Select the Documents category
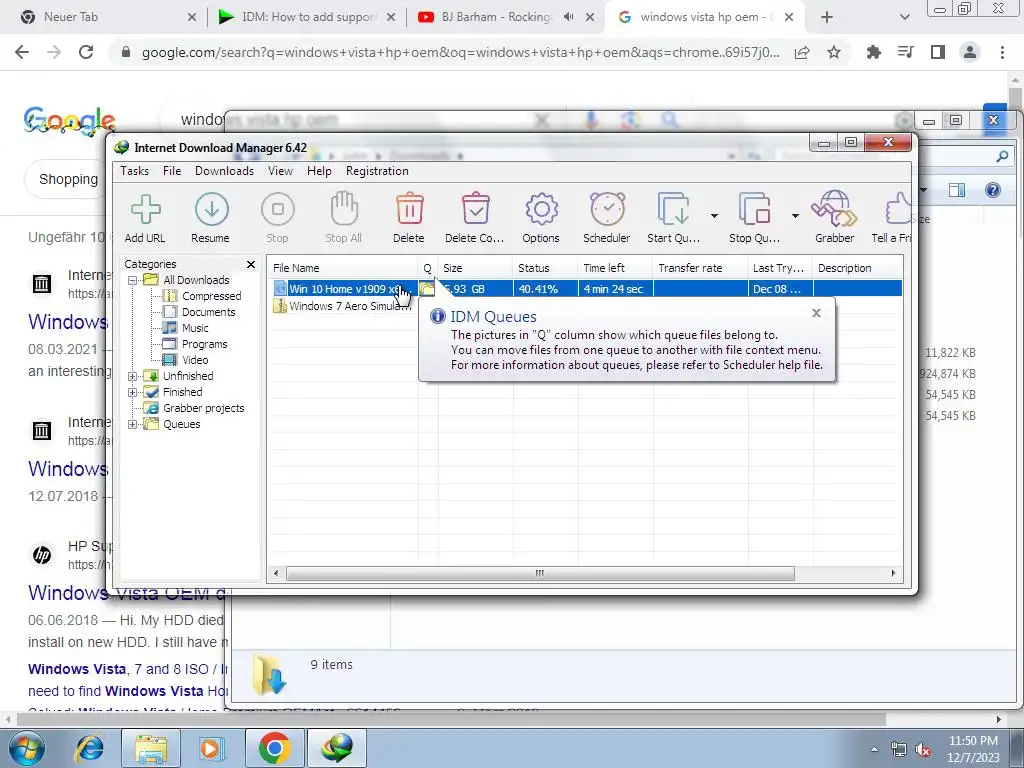The image size is (1024, 768). [208, 312]
